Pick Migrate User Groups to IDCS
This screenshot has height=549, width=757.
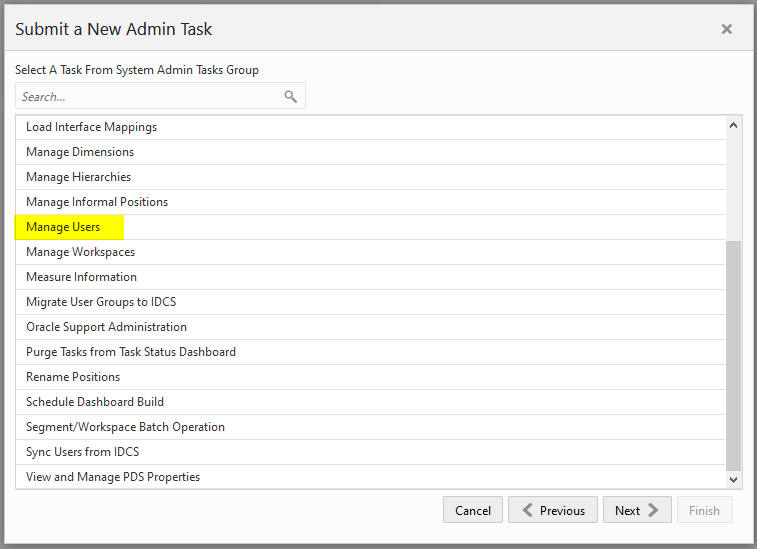[371, 302]
